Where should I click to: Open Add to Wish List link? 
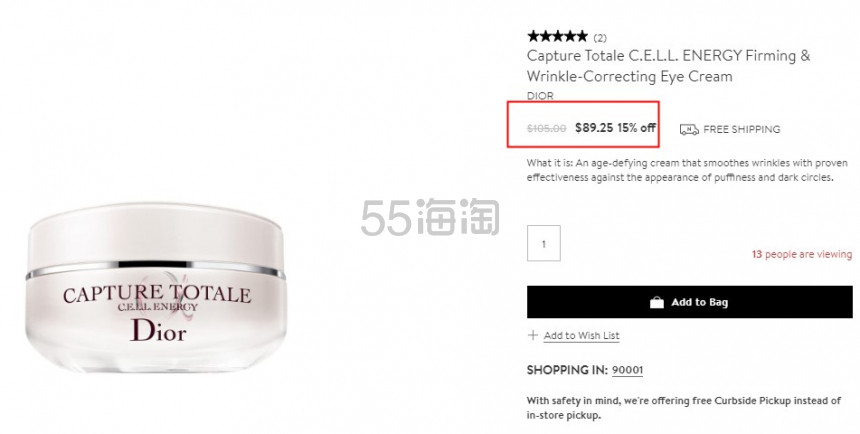tap(581, 335)
